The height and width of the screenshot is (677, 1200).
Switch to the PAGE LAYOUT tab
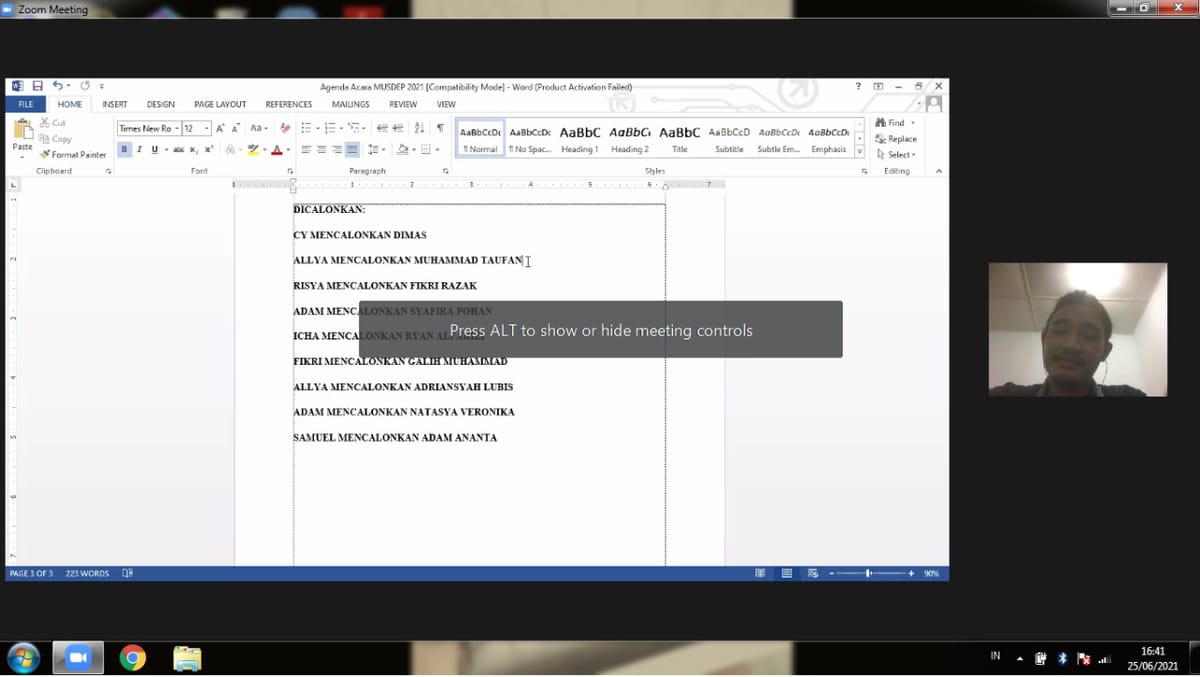click(x=220, y=104)
